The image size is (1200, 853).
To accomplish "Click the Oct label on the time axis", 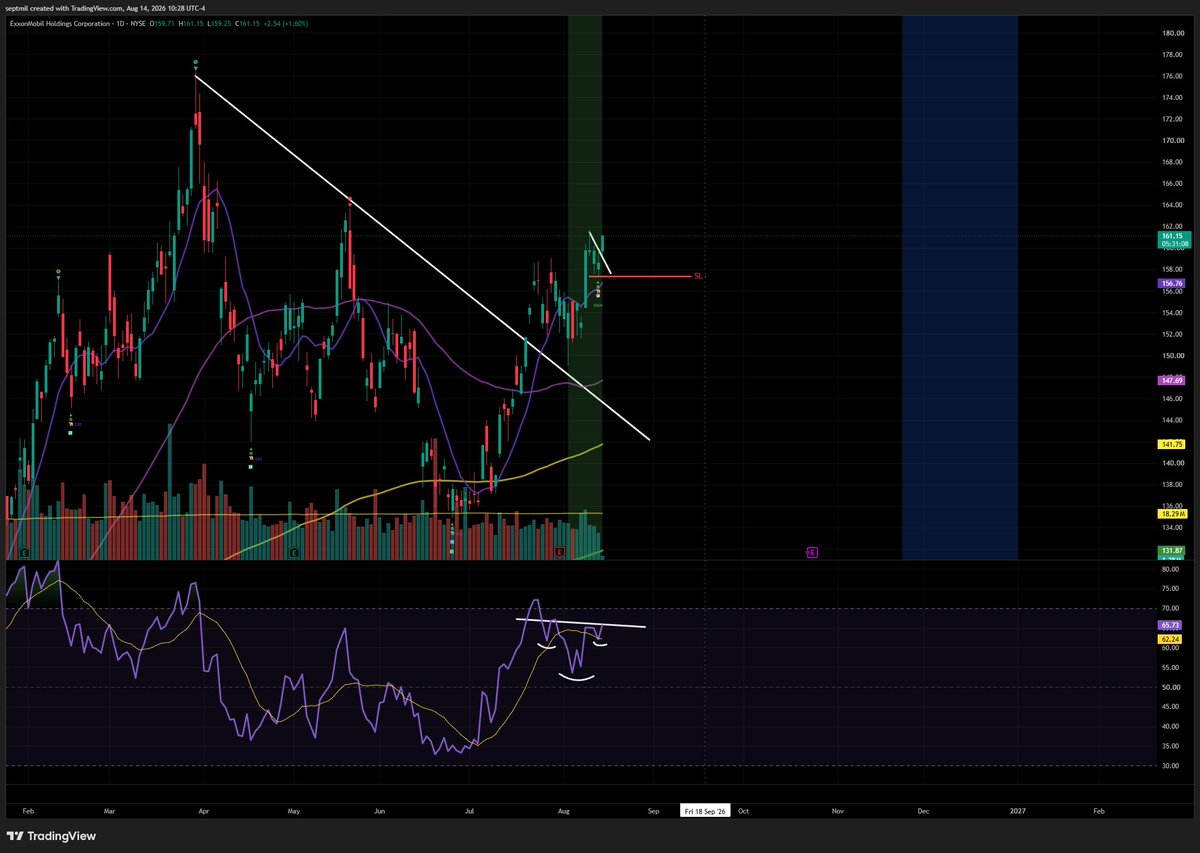I will tap(743, 811).
